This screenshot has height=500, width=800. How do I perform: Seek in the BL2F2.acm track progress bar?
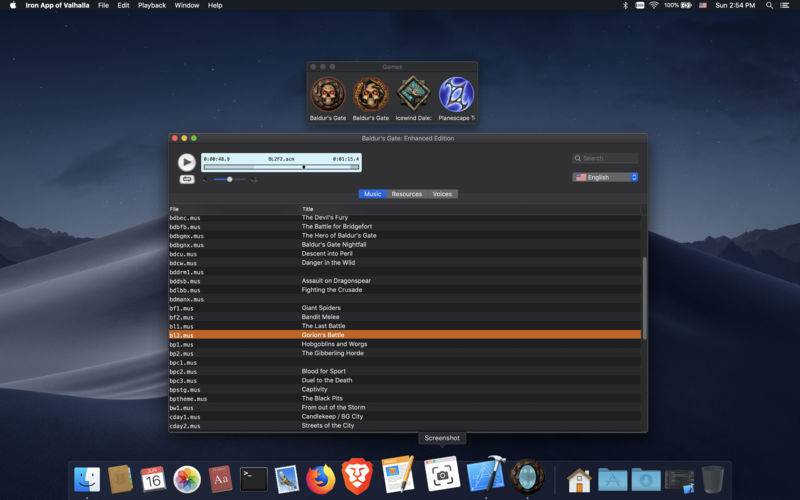281,167
